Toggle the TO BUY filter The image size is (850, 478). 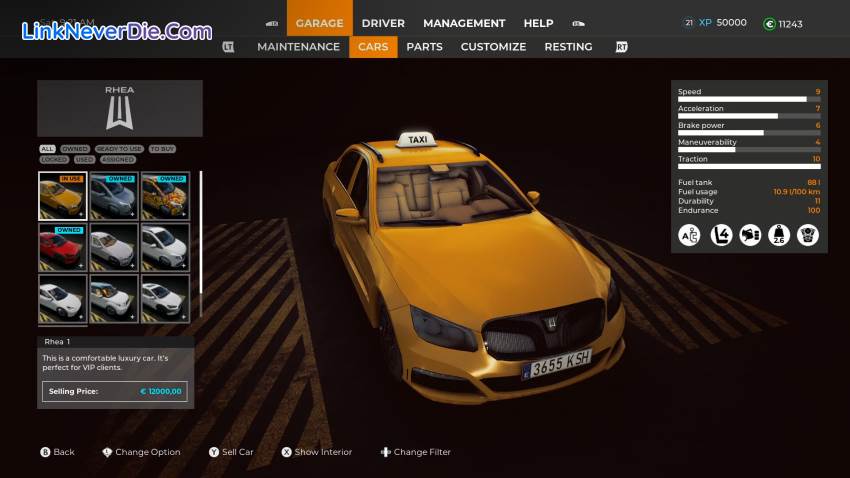pos(162,149)
